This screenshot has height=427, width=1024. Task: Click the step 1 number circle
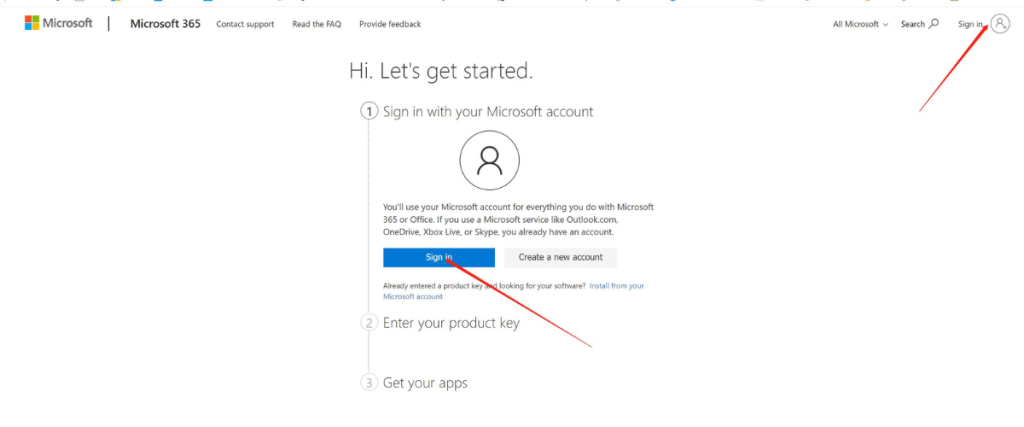(369, 111)
